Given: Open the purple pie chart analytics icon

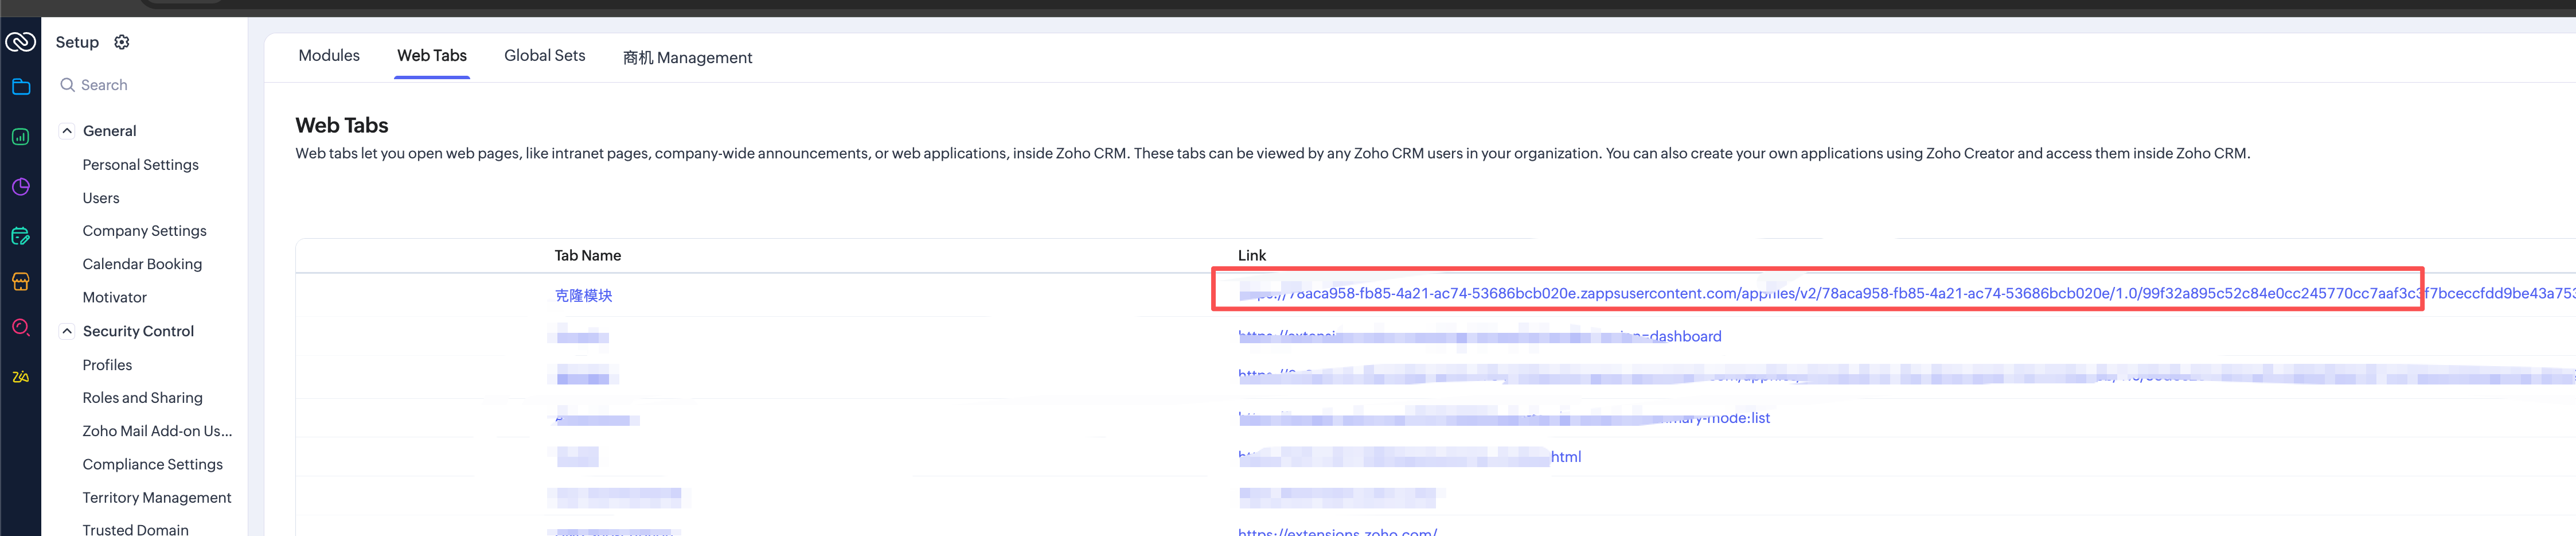Looking at the screenshot, I should point(20,187).
